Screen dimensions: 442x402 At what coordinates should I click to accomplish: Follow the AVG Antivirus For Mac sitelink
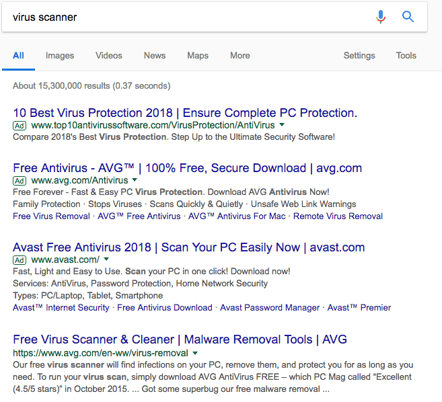point(237,216)
